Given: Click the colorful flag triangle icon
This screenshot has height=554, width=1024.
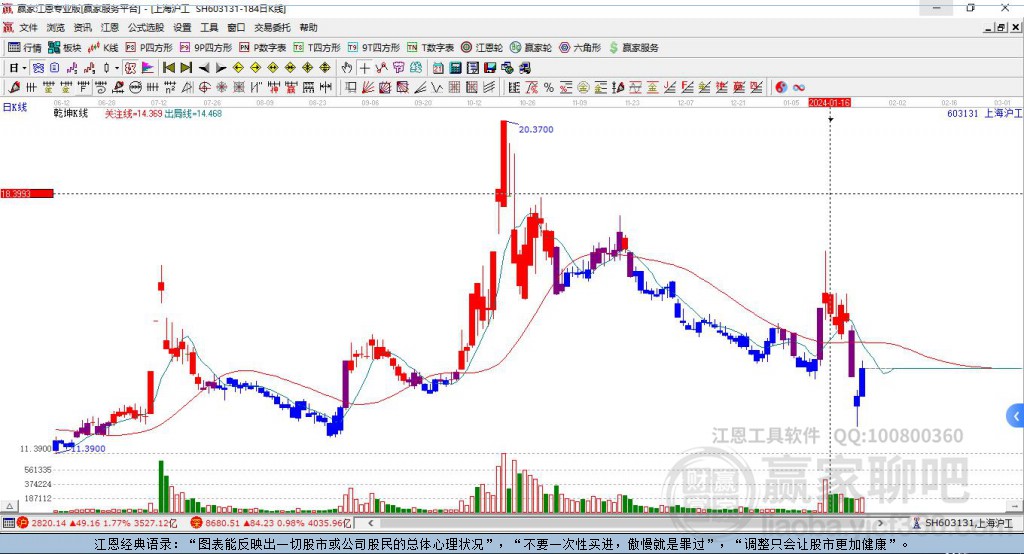Looking at the screenshot, I should coord(148,68).
